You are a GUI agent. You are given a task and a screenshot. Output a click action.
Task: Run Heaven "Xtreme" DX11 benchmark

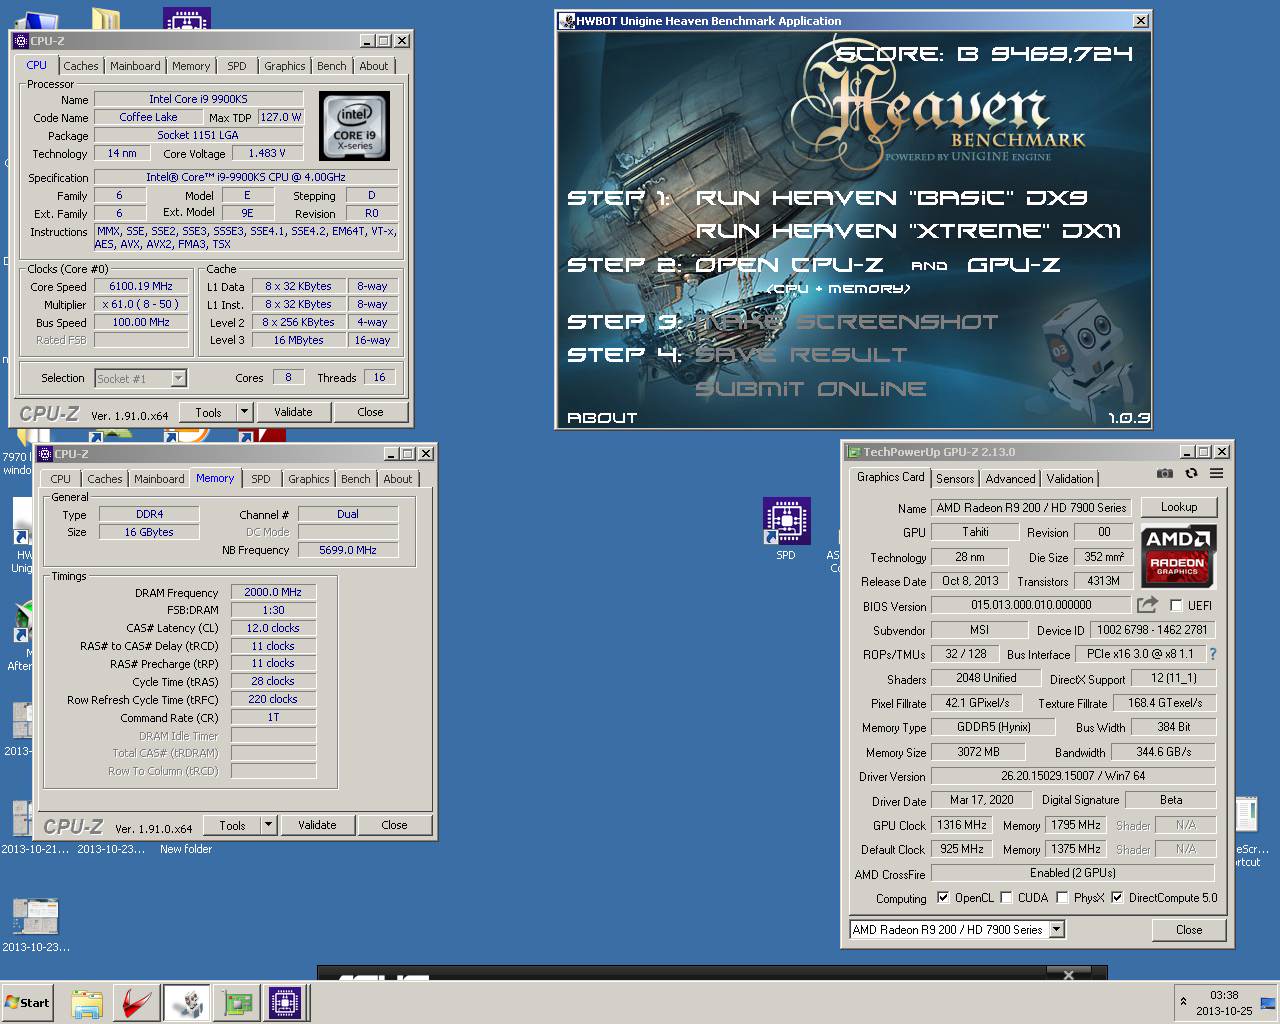pyautogui.click(x=908, y=231)
